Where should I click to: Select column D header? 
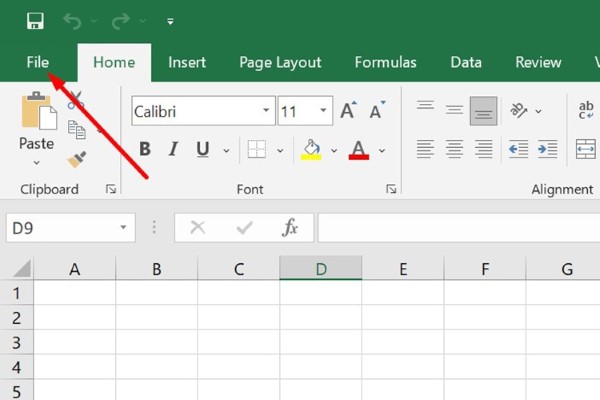pyautogui.click(x=320, y=269)
